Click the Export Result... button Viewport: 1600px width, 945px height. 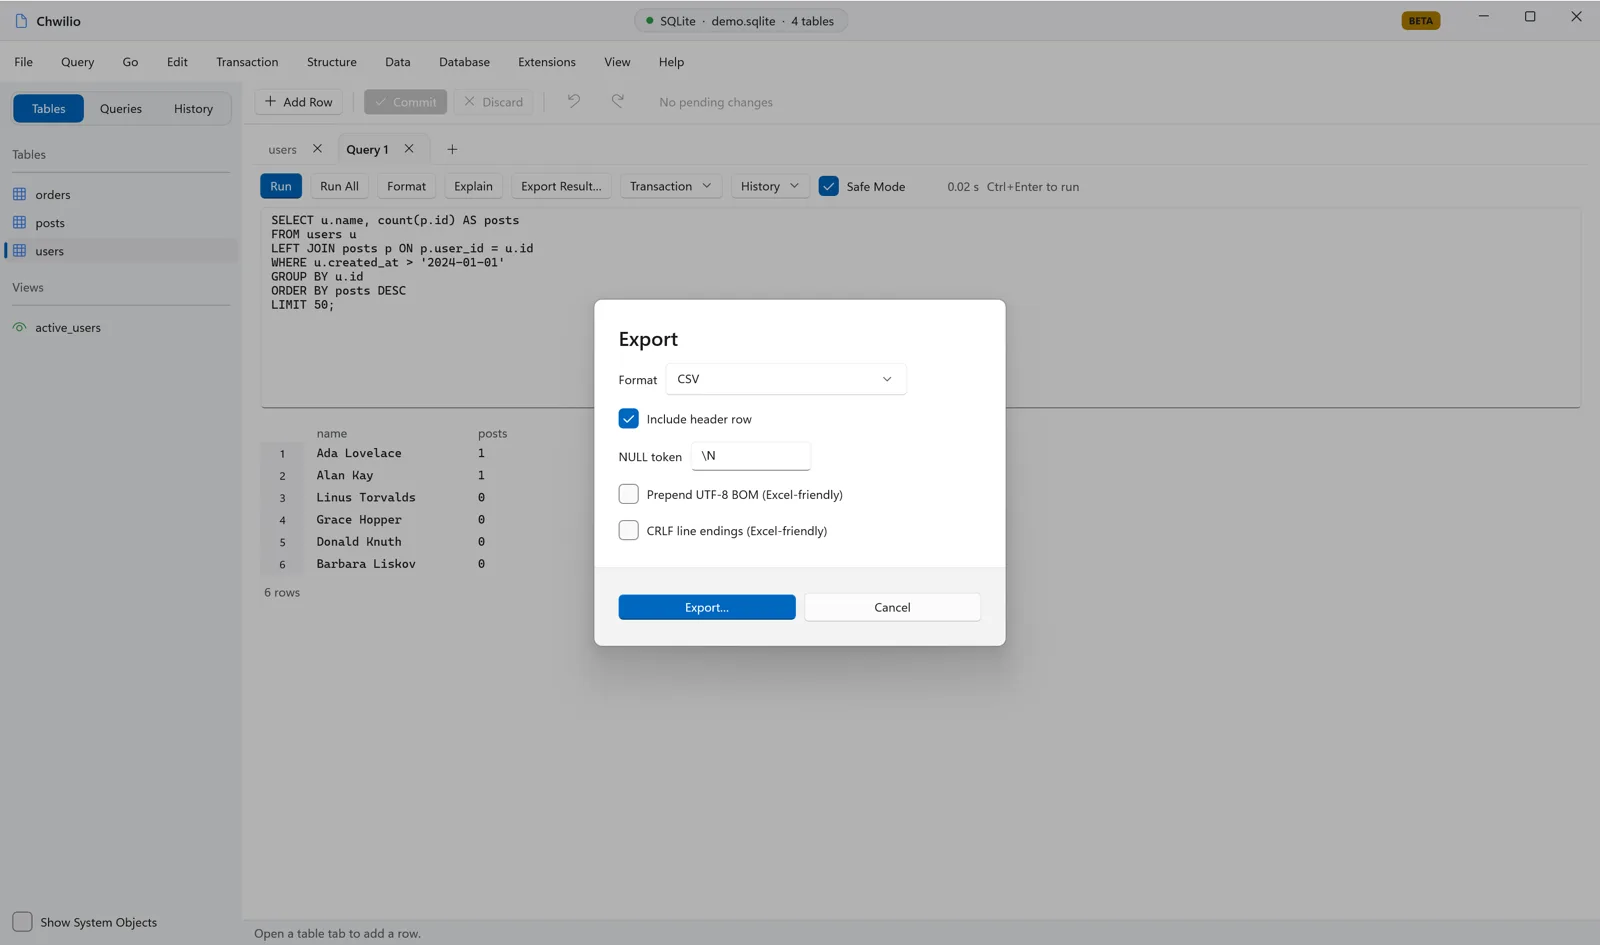tap(561, 186)
